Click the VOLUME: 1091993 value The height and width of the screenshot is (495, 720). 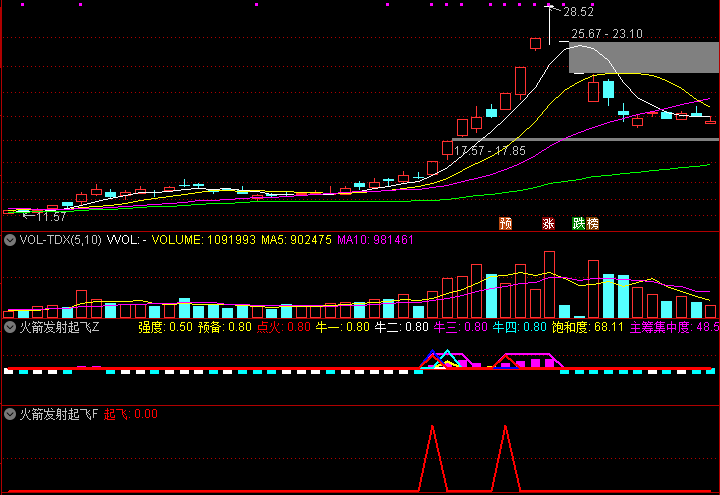click(203, 240)
